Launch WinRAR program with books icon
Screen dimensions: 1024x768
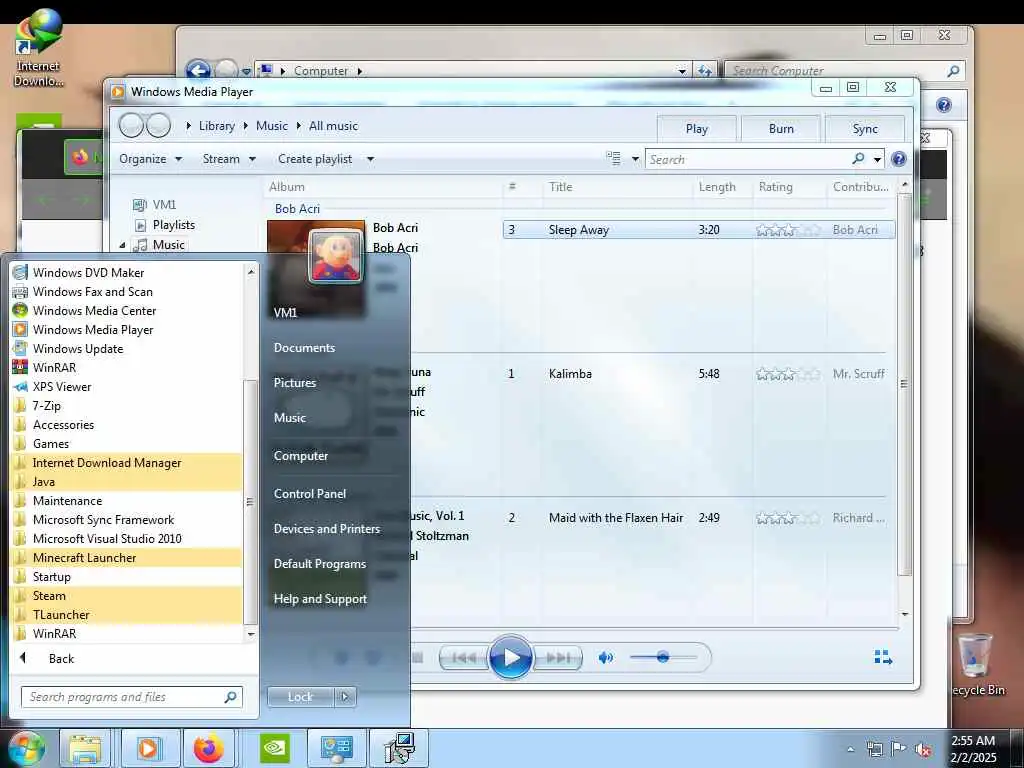point(54,368)
